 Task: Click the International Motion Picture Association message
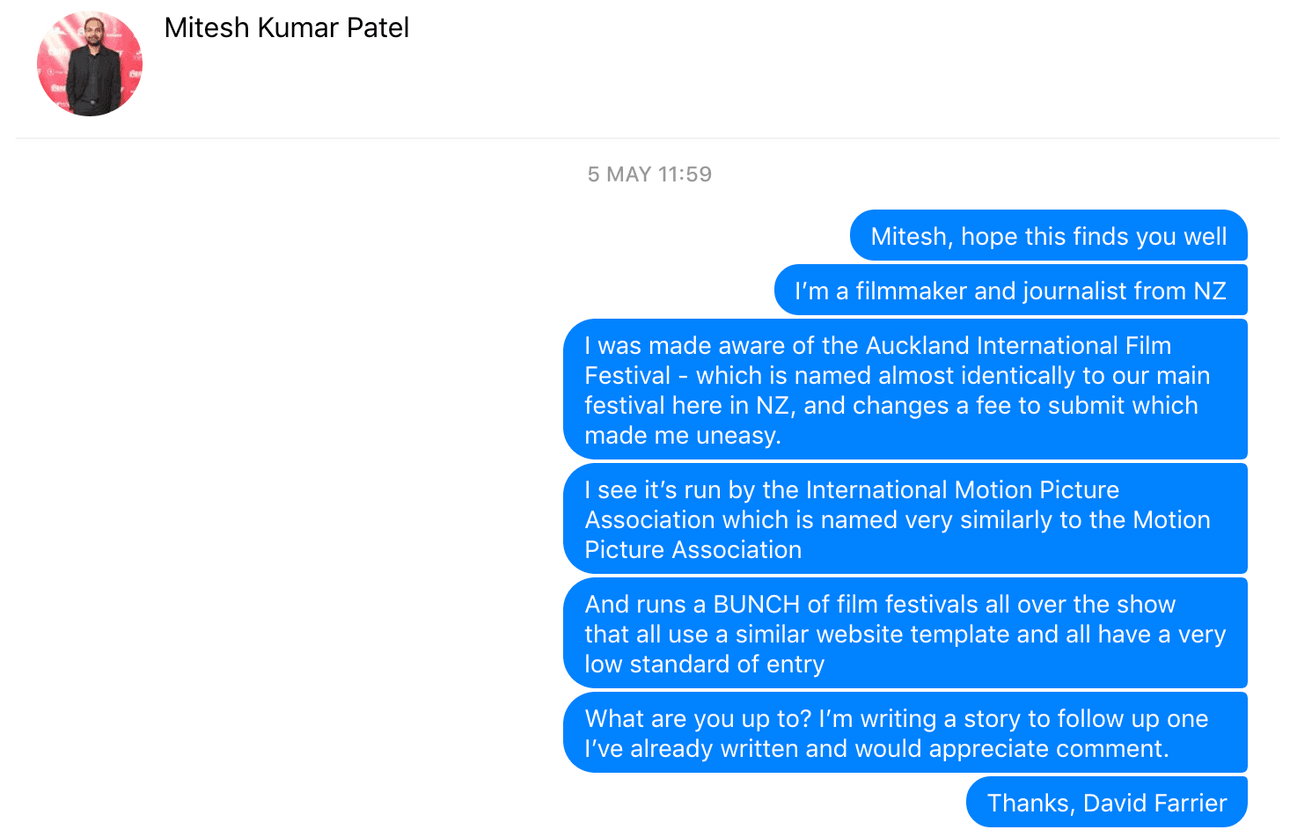(905, 518)
